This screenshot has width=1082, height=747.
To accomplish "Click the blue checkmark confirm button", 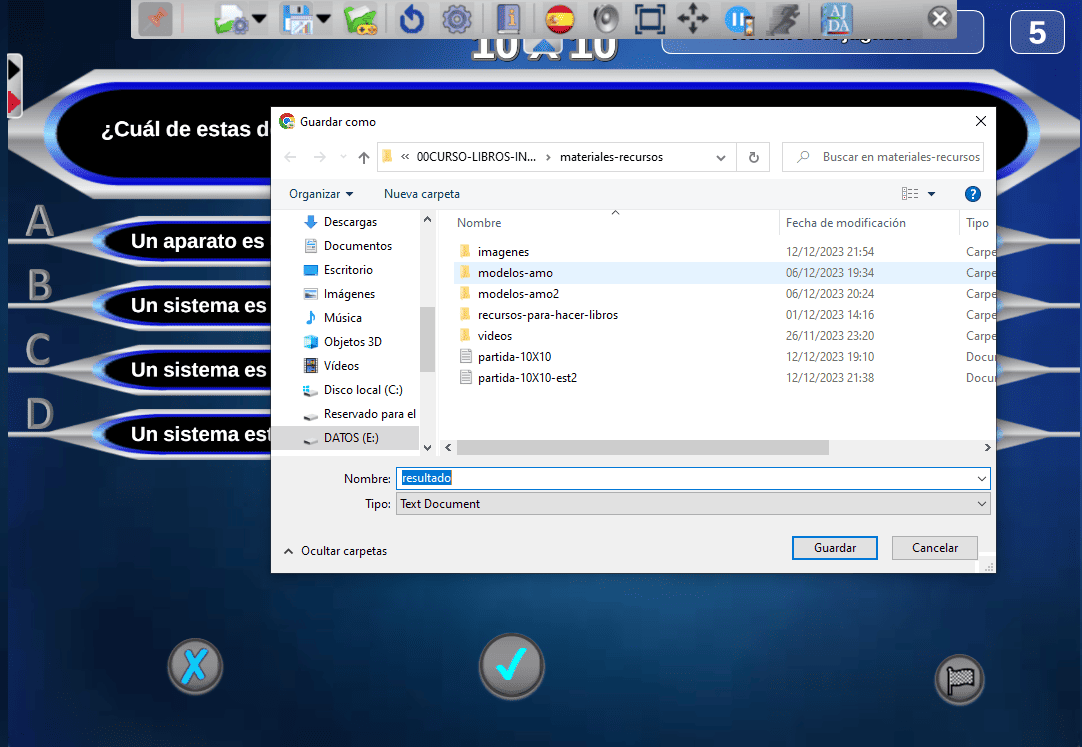I will tap(511, 665).
